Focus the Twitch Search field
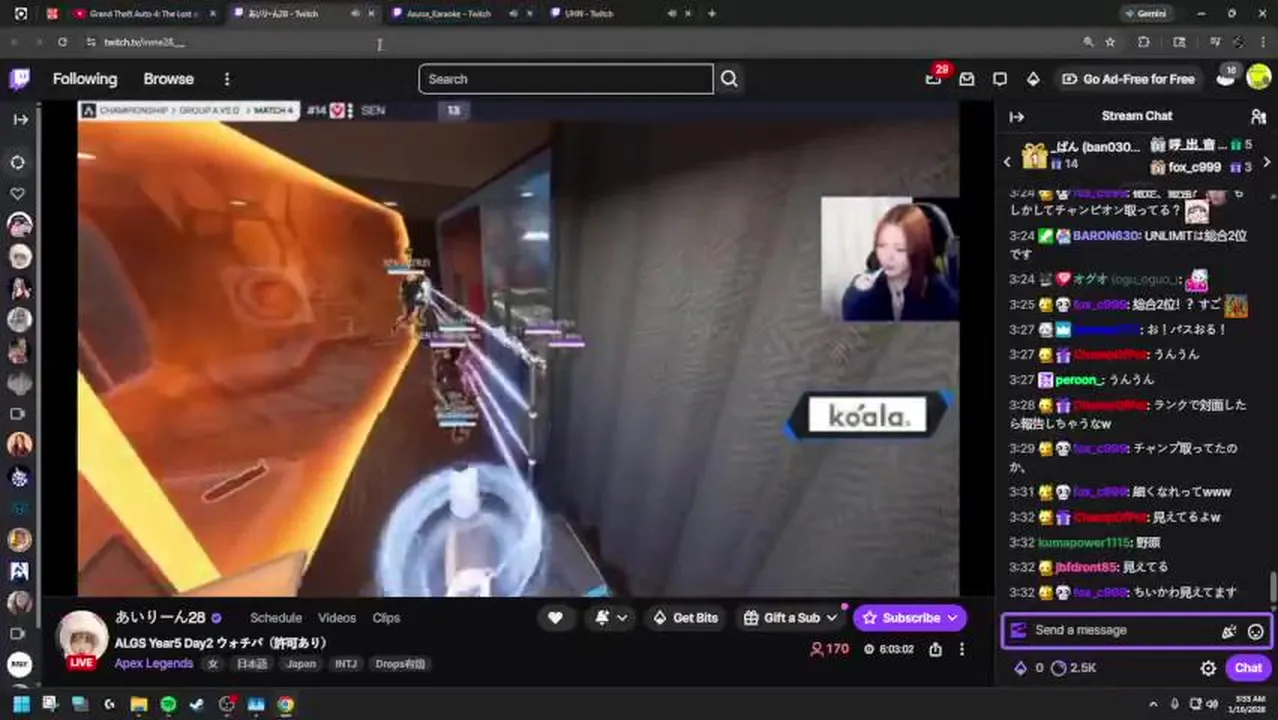 pos(566,79)
